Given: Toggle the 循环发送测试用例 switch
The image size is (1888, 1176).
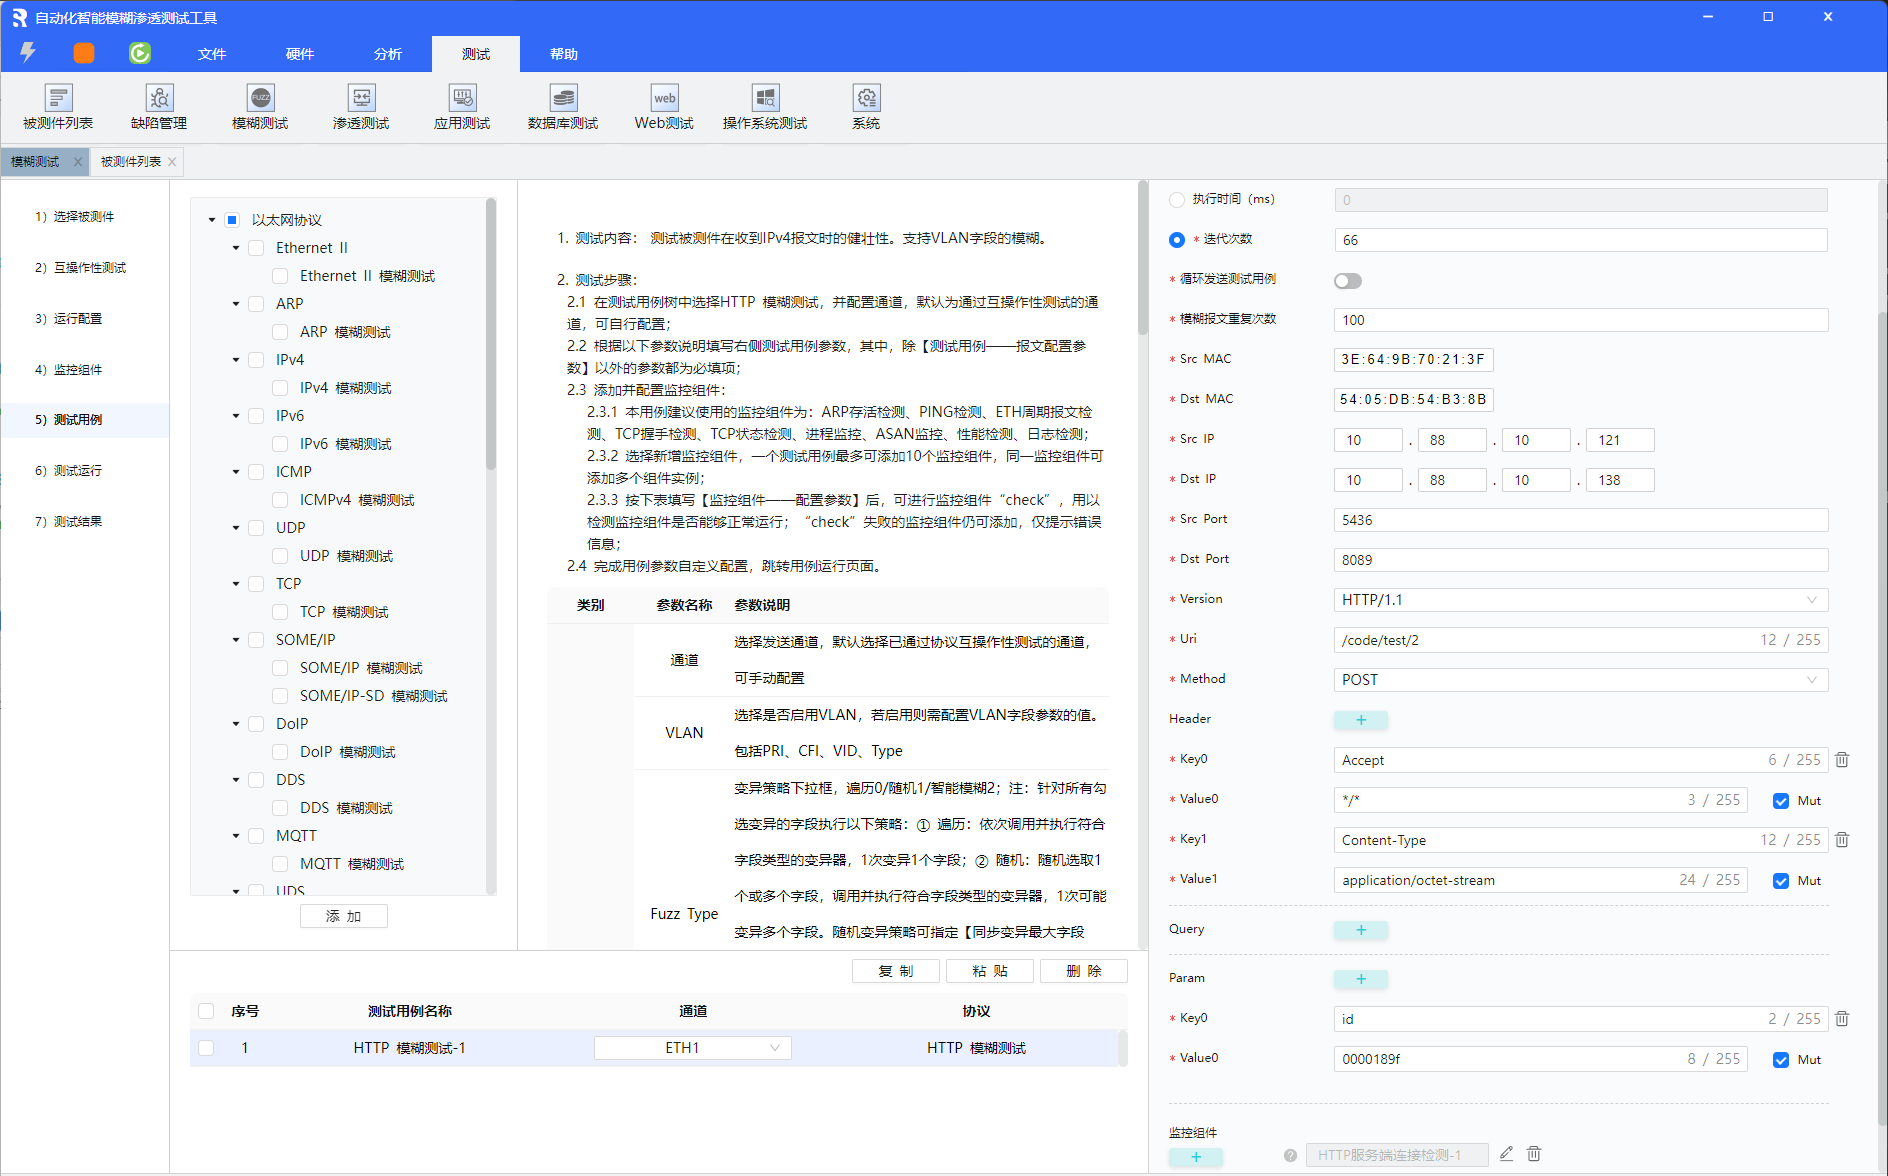Looking at the screenshot, I should point(1348,281).
